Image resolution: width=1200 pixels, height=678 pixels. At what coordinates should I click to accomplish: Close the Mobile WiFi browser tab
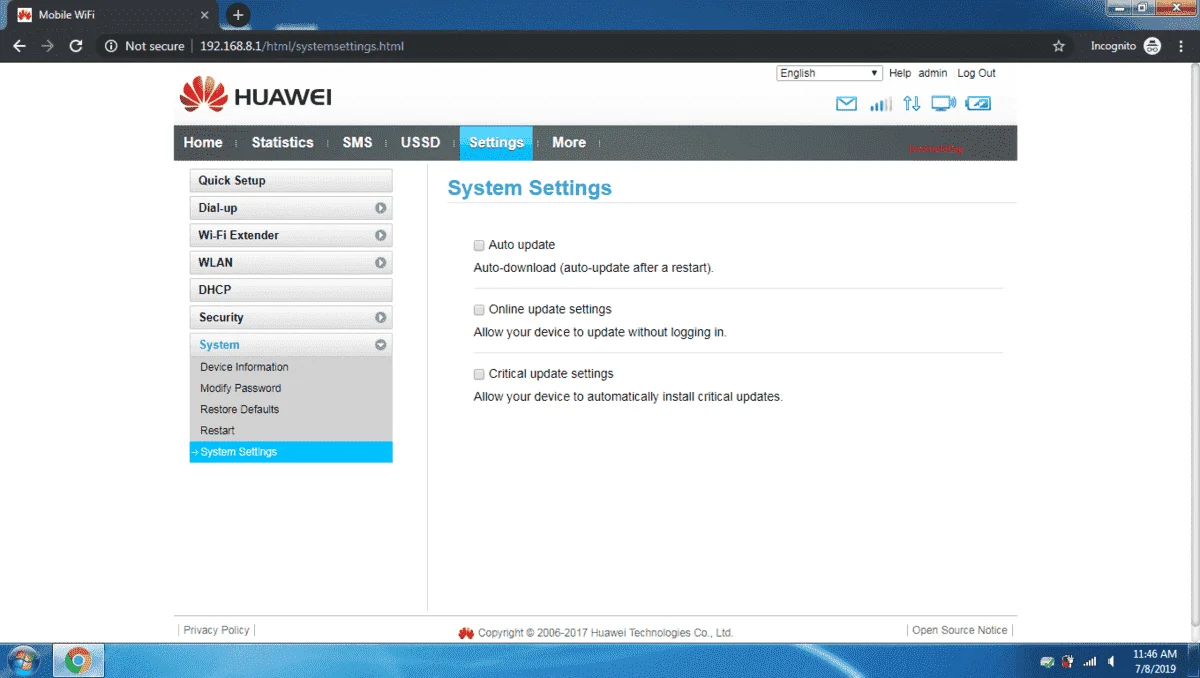205,16
